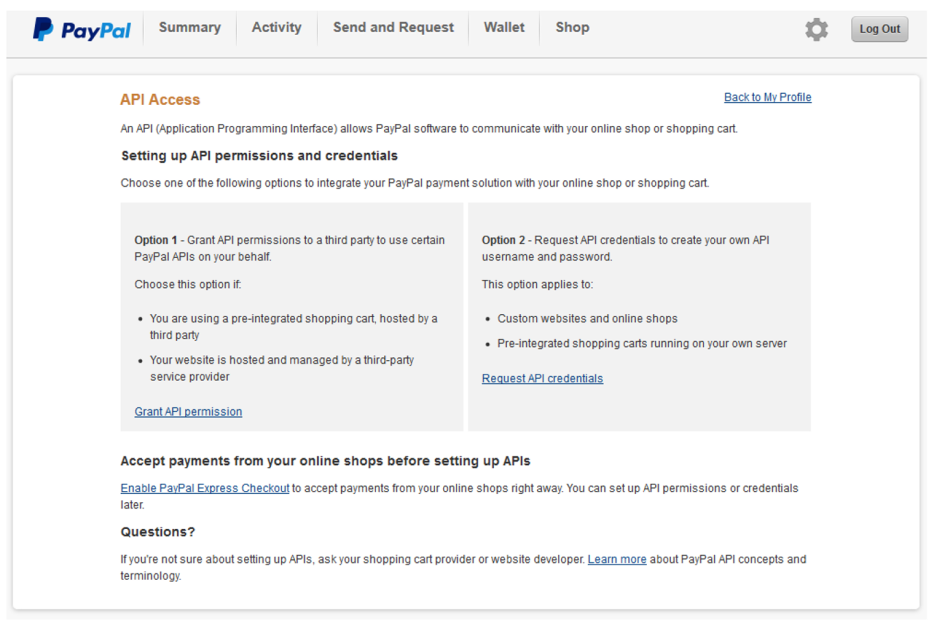Click 'This option applies to:' text

click(537, 284)
